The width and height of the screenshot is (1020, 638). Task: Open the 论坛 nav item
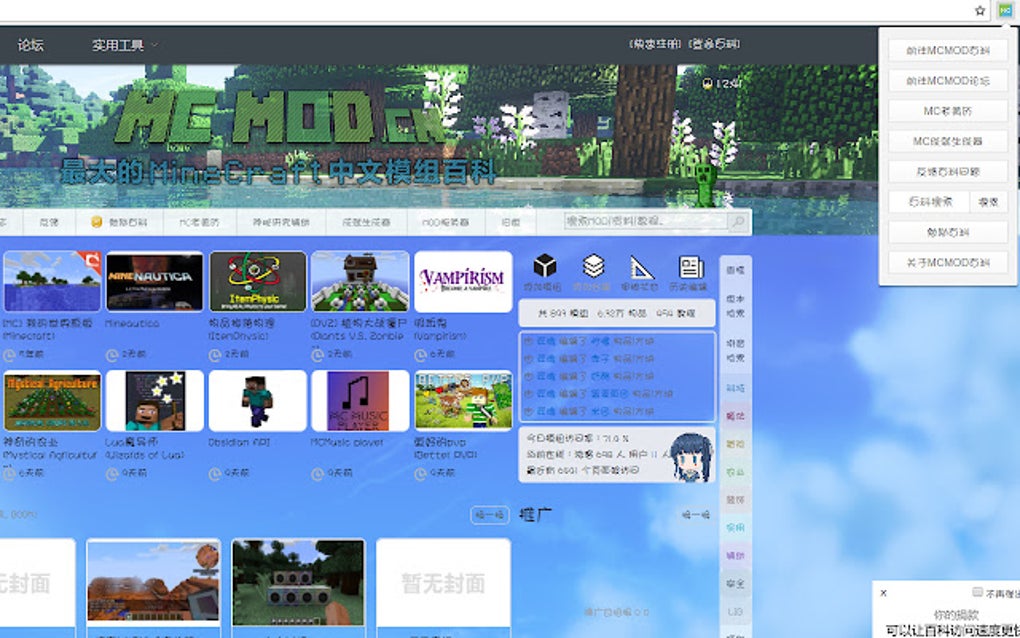point(31,45)
